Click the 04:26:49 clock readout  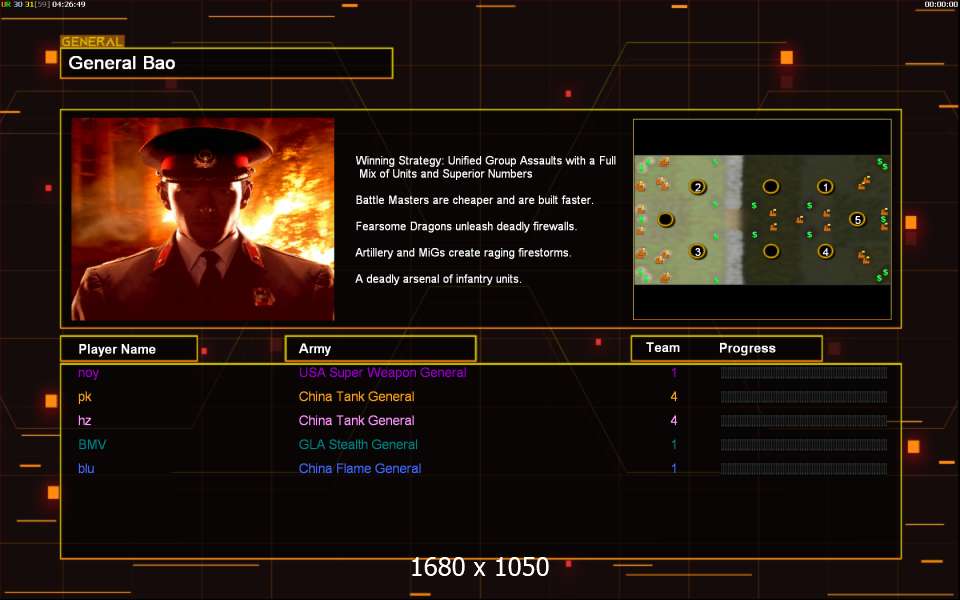69,4
